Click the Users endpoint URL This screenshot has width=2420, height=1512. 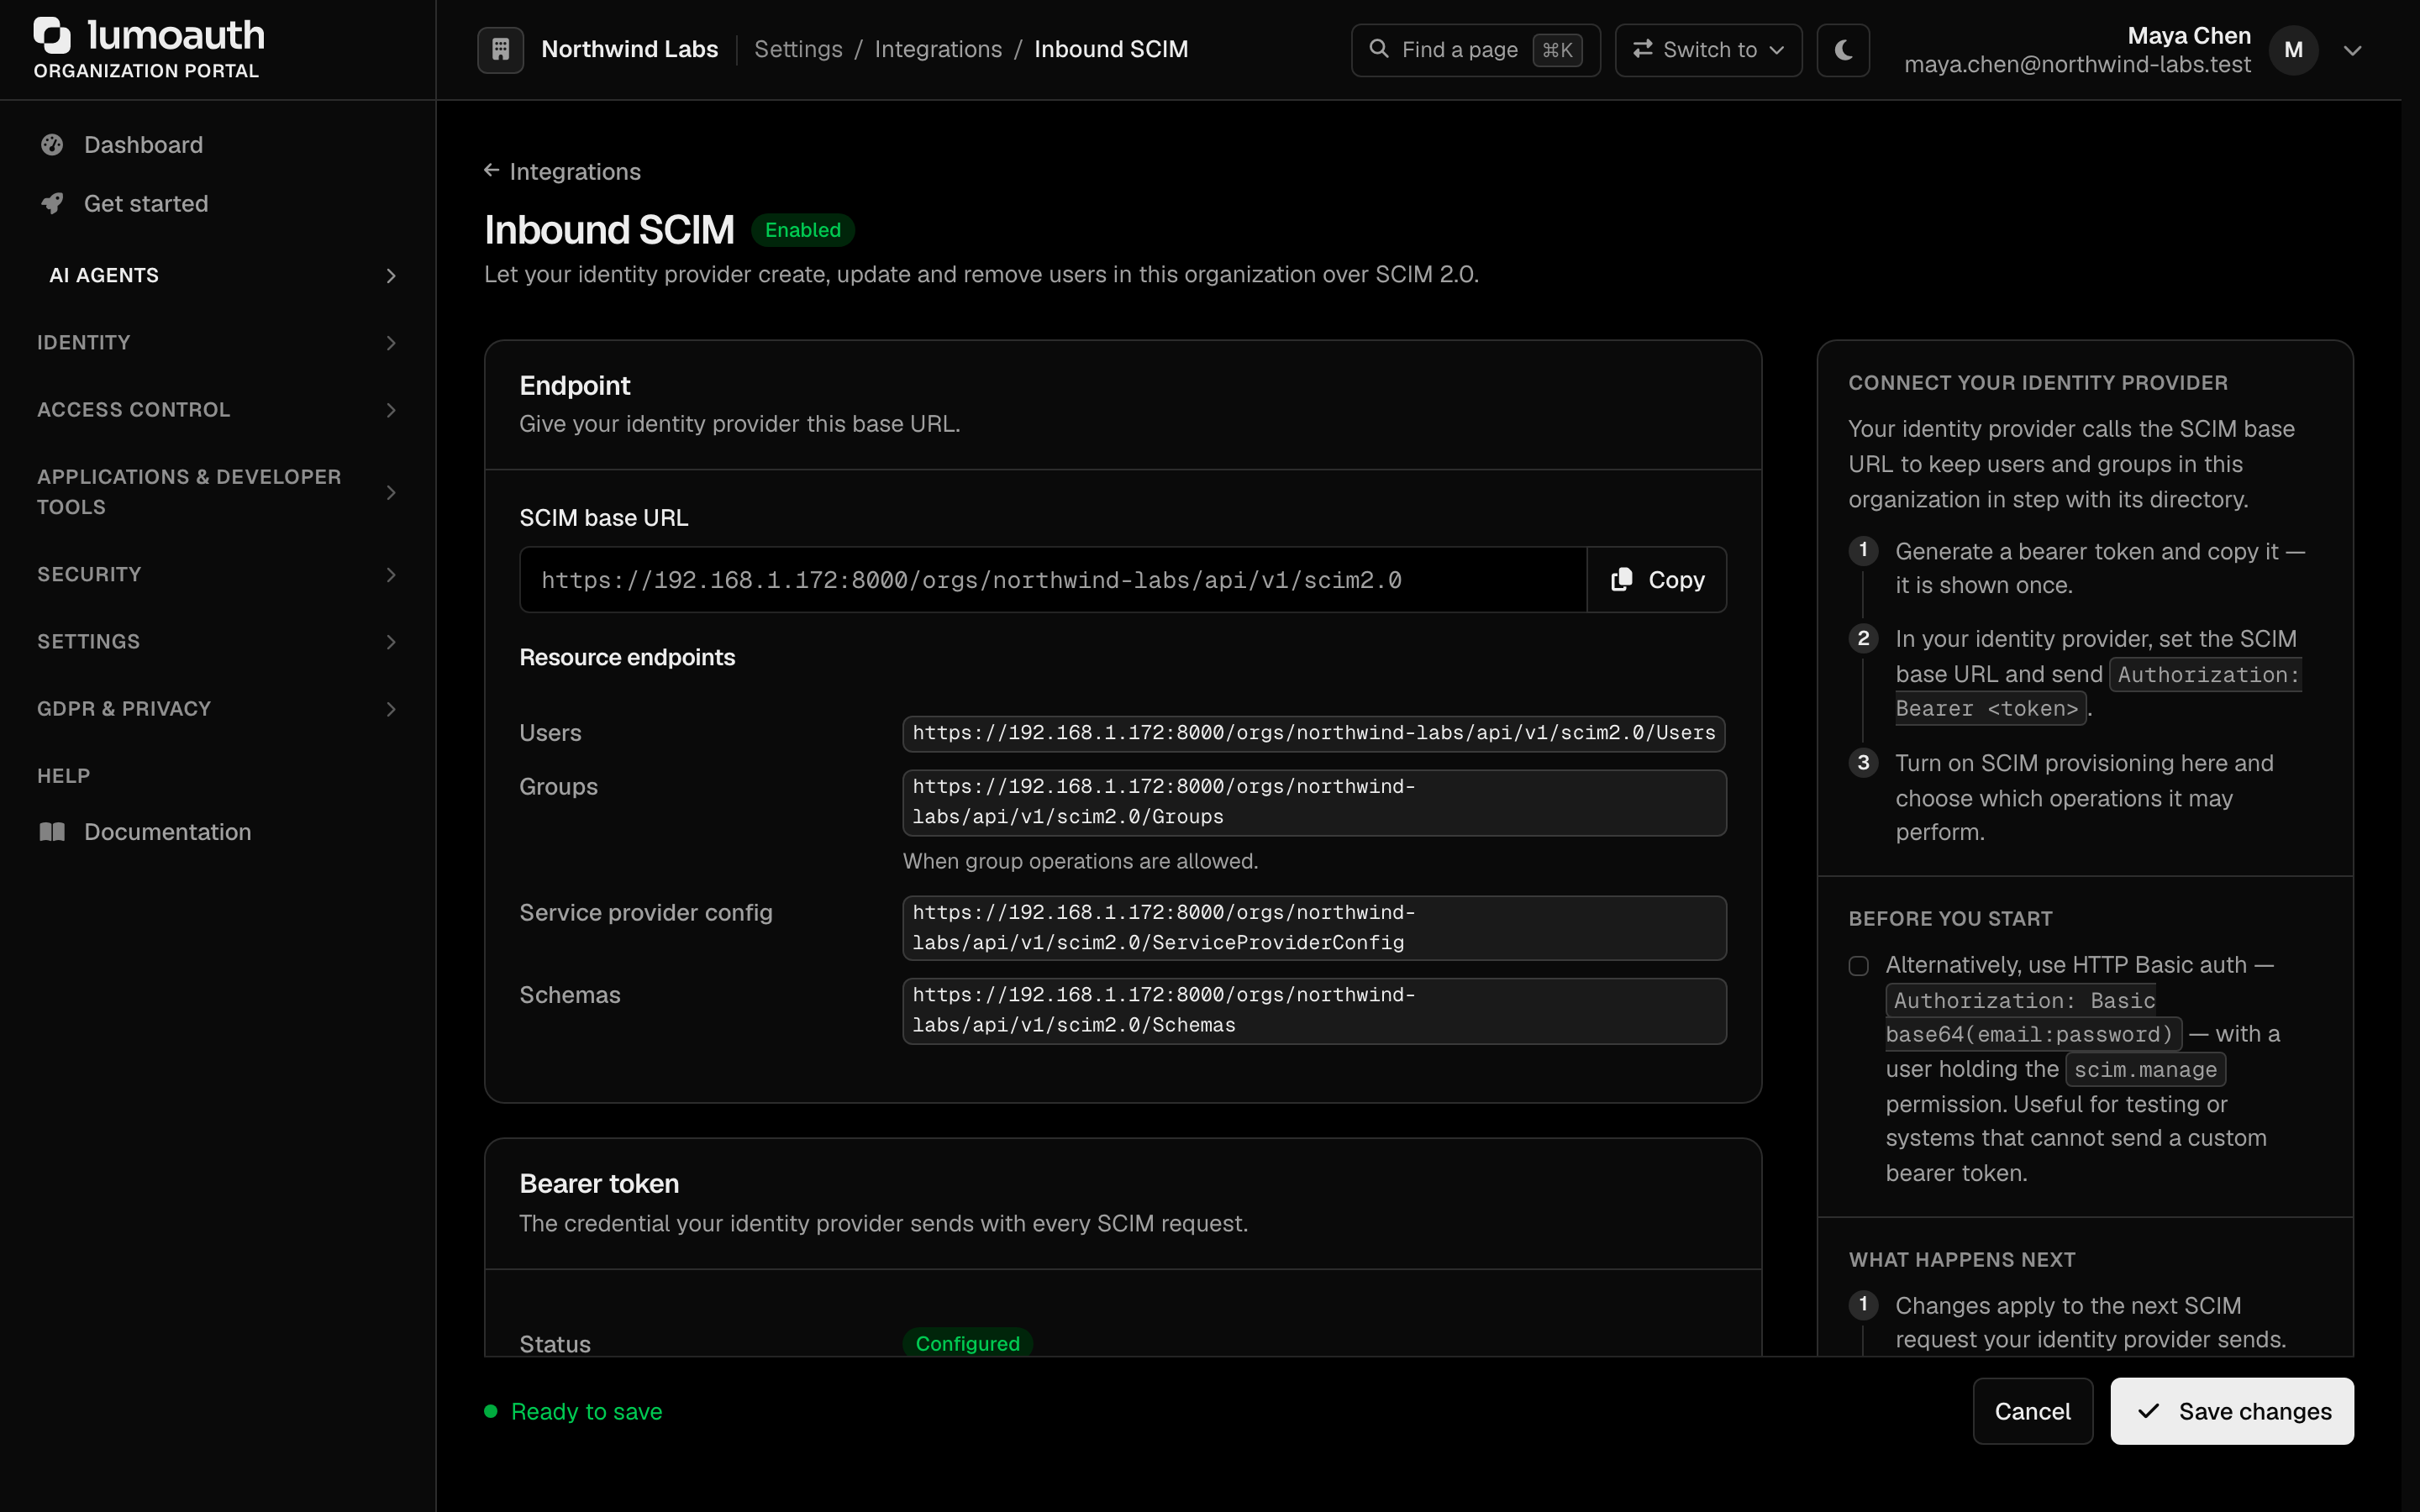coord(1314,733)
